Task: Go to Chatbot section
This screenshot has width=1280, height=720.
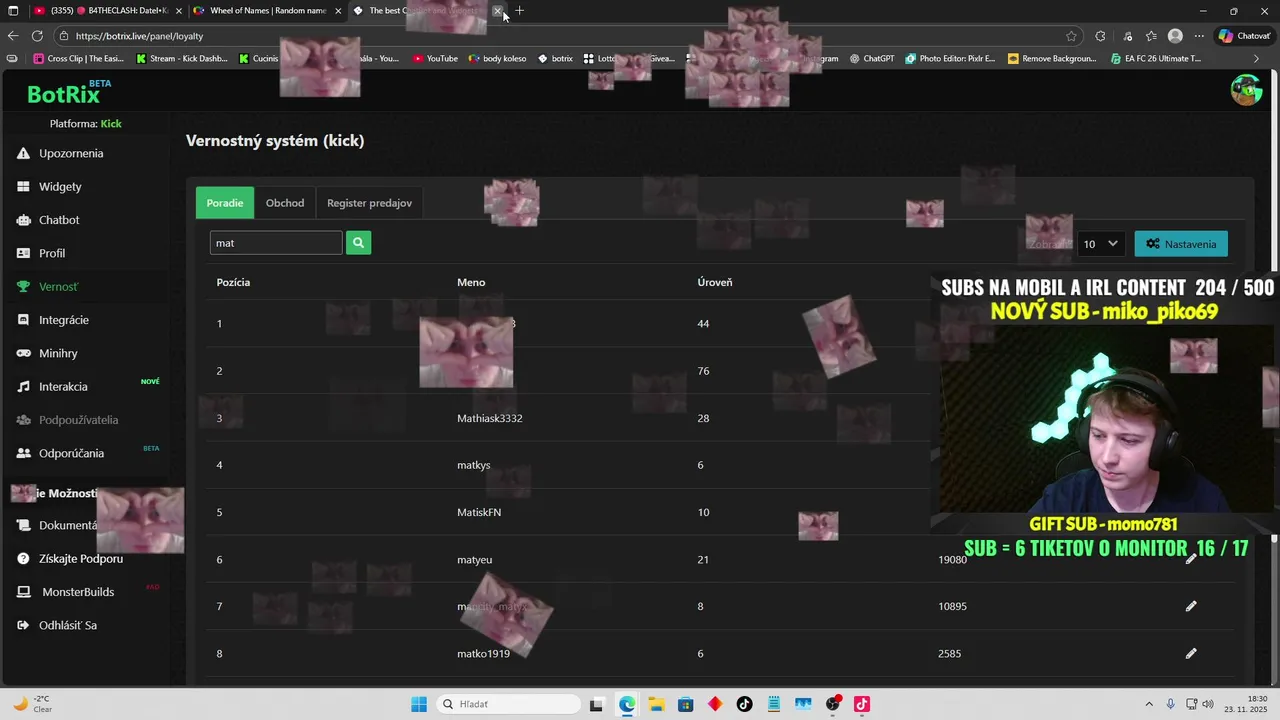Action: tap(59, 220)
